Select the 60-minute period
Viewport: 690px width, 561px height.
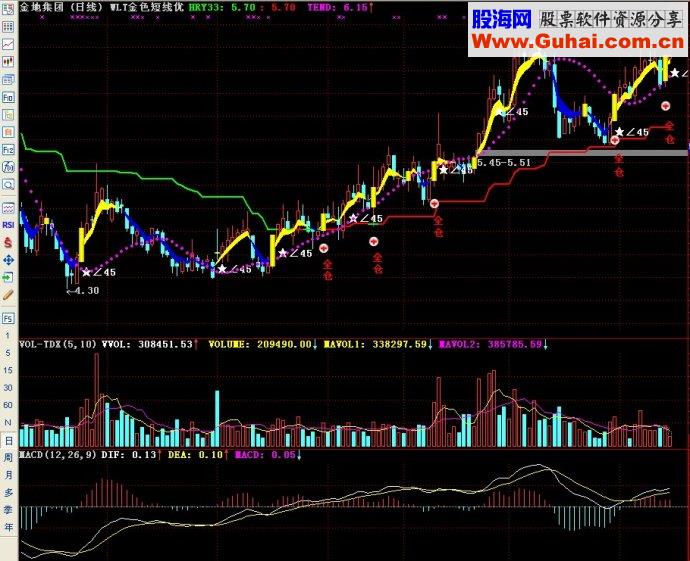click(x=8, y=405)
